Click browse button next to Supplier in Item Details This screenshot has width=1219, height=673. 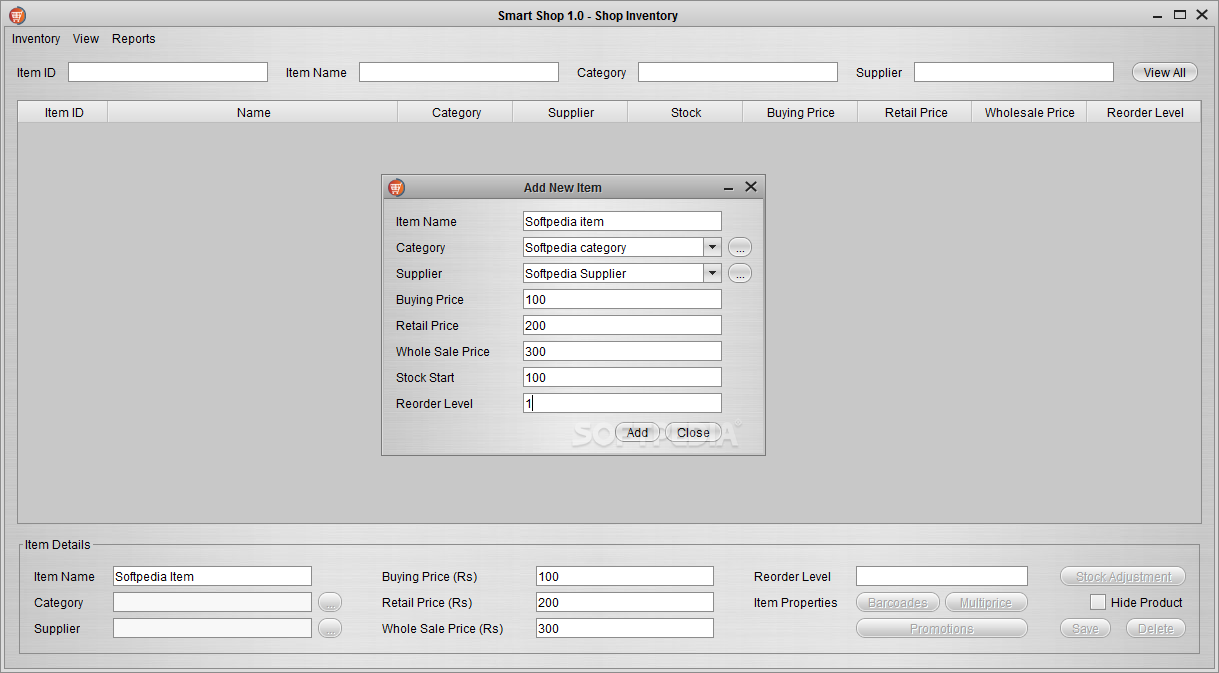pos(330,628)
